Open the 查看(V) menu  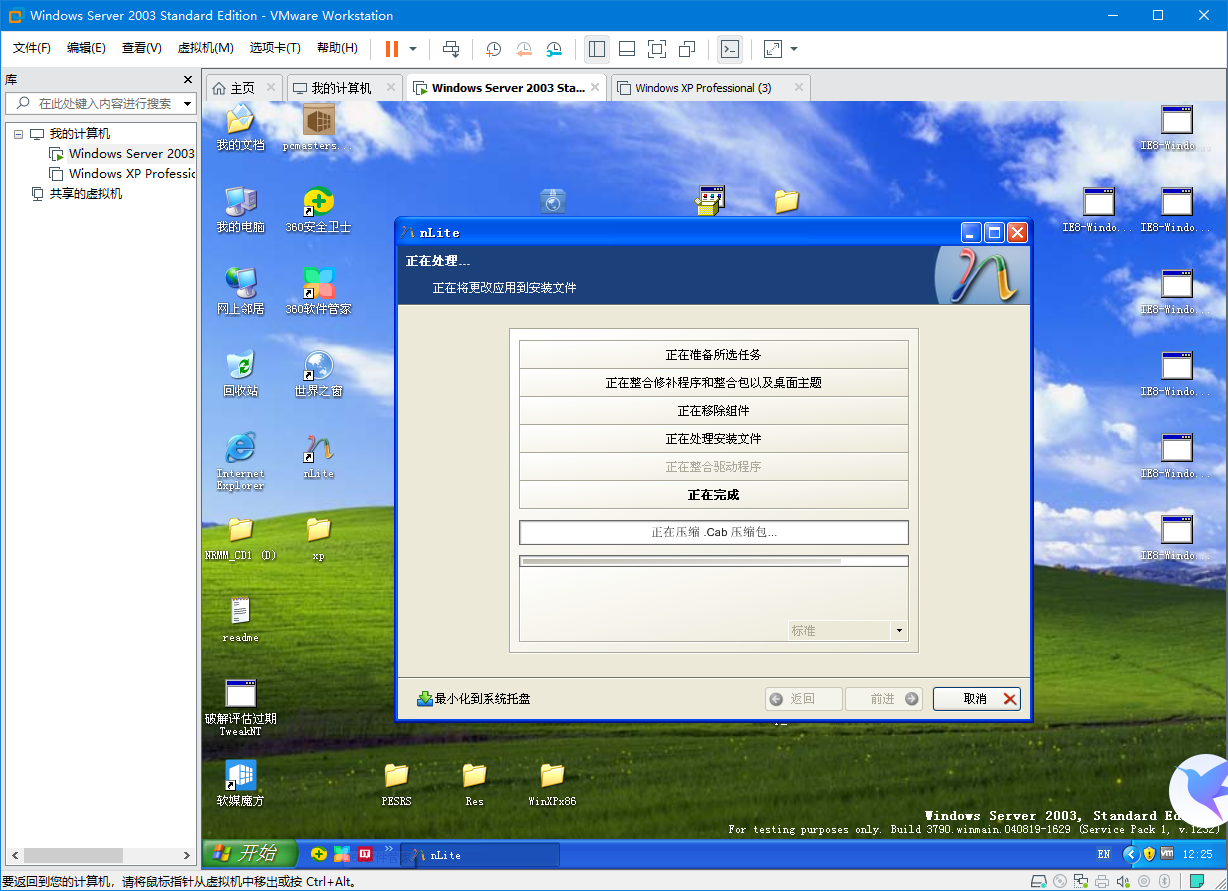tap(141, 48)
